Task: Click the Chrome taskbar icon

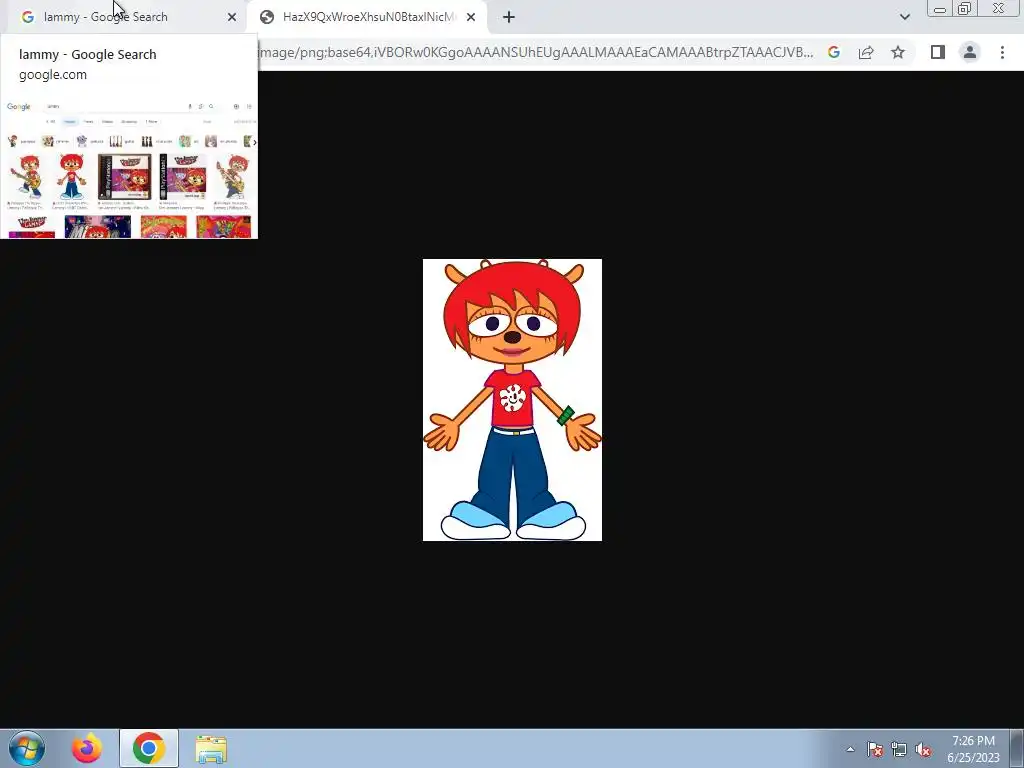Action: tap(149, 748)
